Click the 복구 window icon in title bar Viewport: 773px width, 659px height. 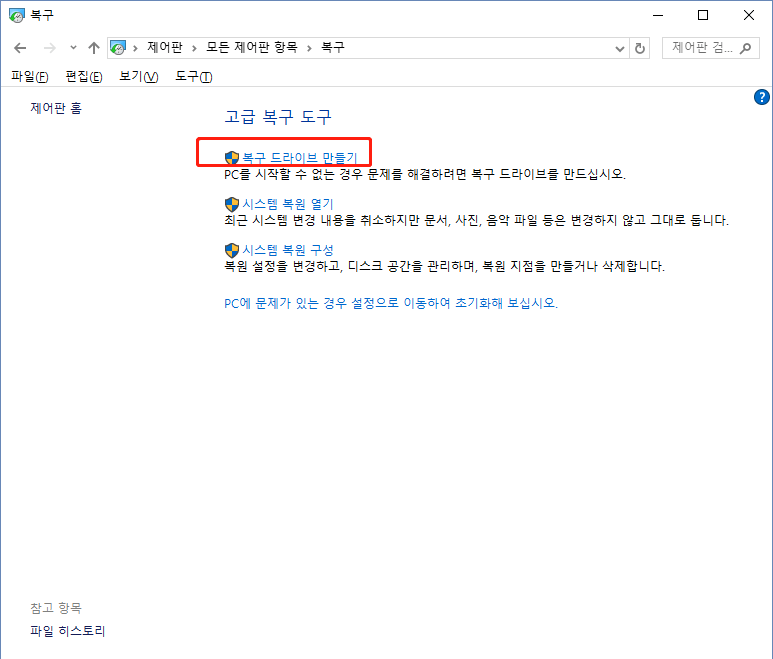coord(15,15)
